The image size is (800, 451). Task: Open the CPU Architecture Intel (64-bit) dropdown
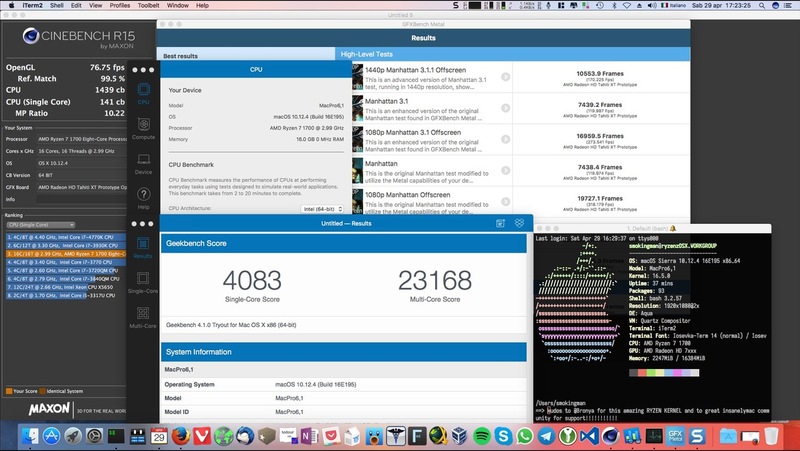[322, 209]
